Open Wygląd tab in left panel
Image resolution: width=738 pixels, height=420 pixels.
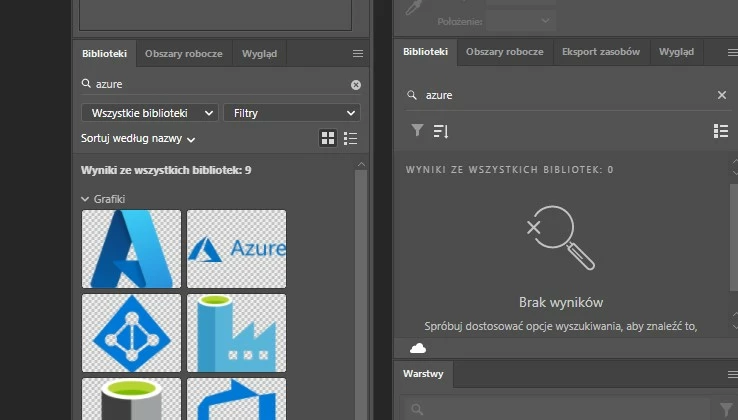[259, 54]
